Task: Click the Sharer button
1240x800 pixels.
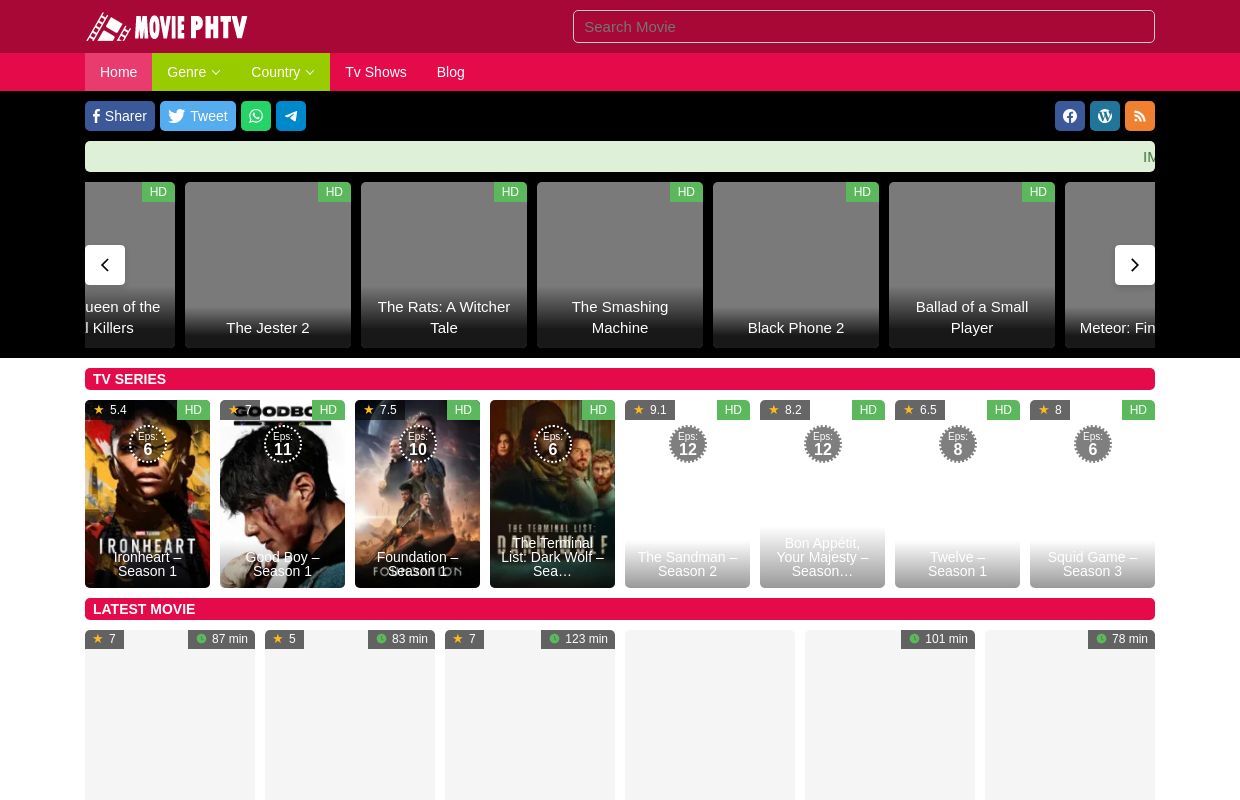Action: coord(120,116)
